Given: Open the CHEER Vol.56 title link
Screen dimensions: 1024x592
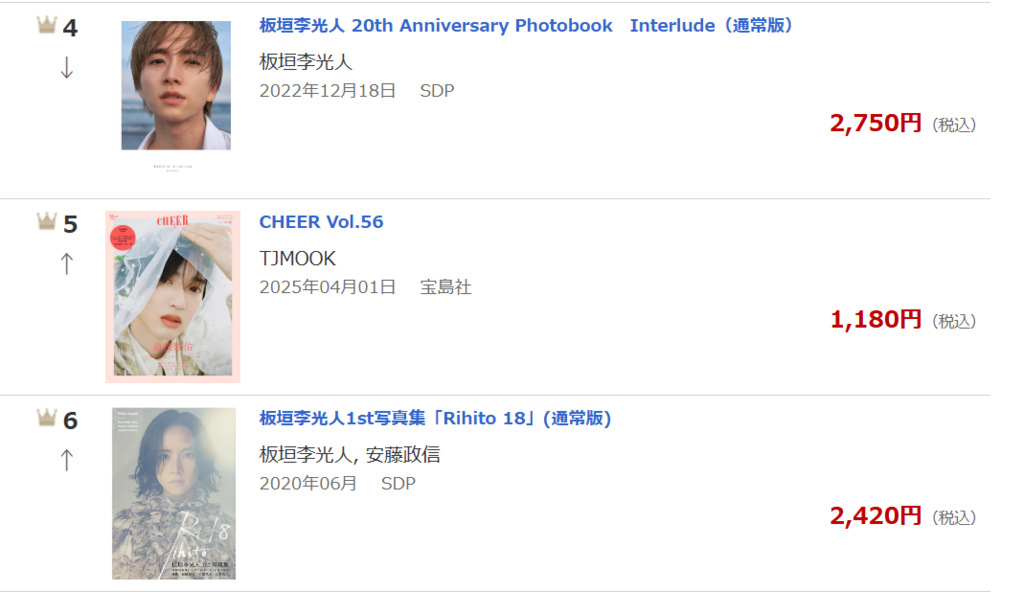Looking at the screenshot, I should coord(321,222).
